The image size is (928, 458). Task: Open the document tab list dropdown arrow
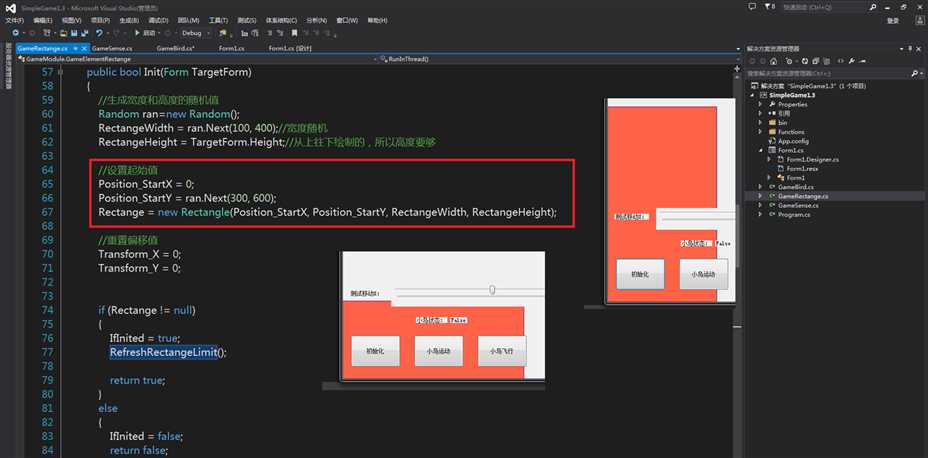coord(737,49)
